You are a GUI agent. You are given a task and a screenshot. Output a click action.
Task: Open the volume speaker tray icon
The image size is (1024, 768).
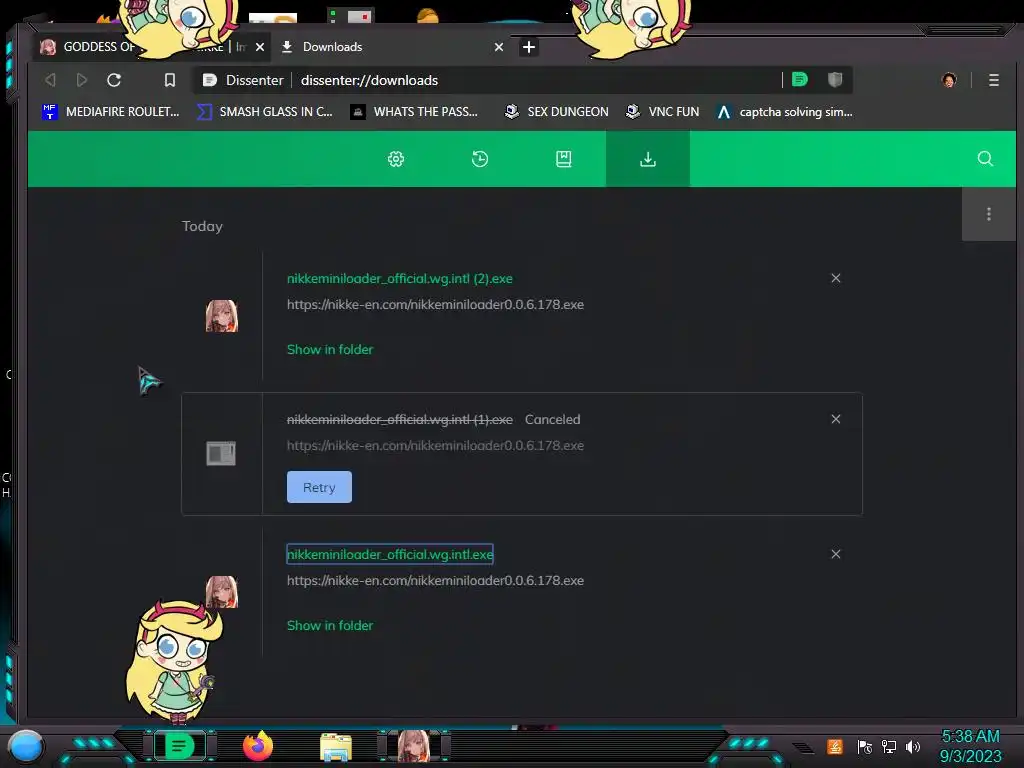913,746
